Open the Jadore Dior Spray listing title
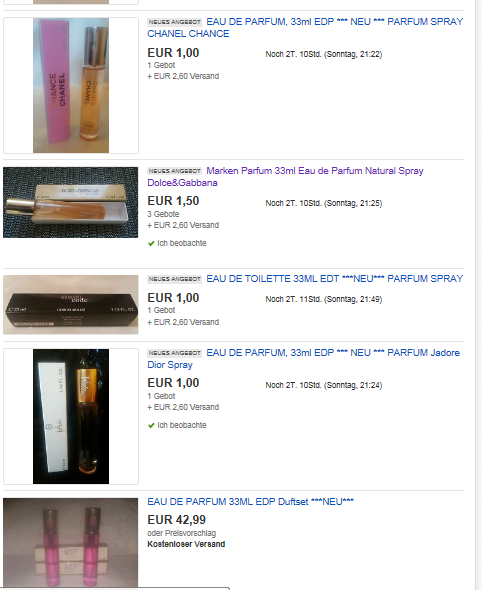 tap(304, 359)
